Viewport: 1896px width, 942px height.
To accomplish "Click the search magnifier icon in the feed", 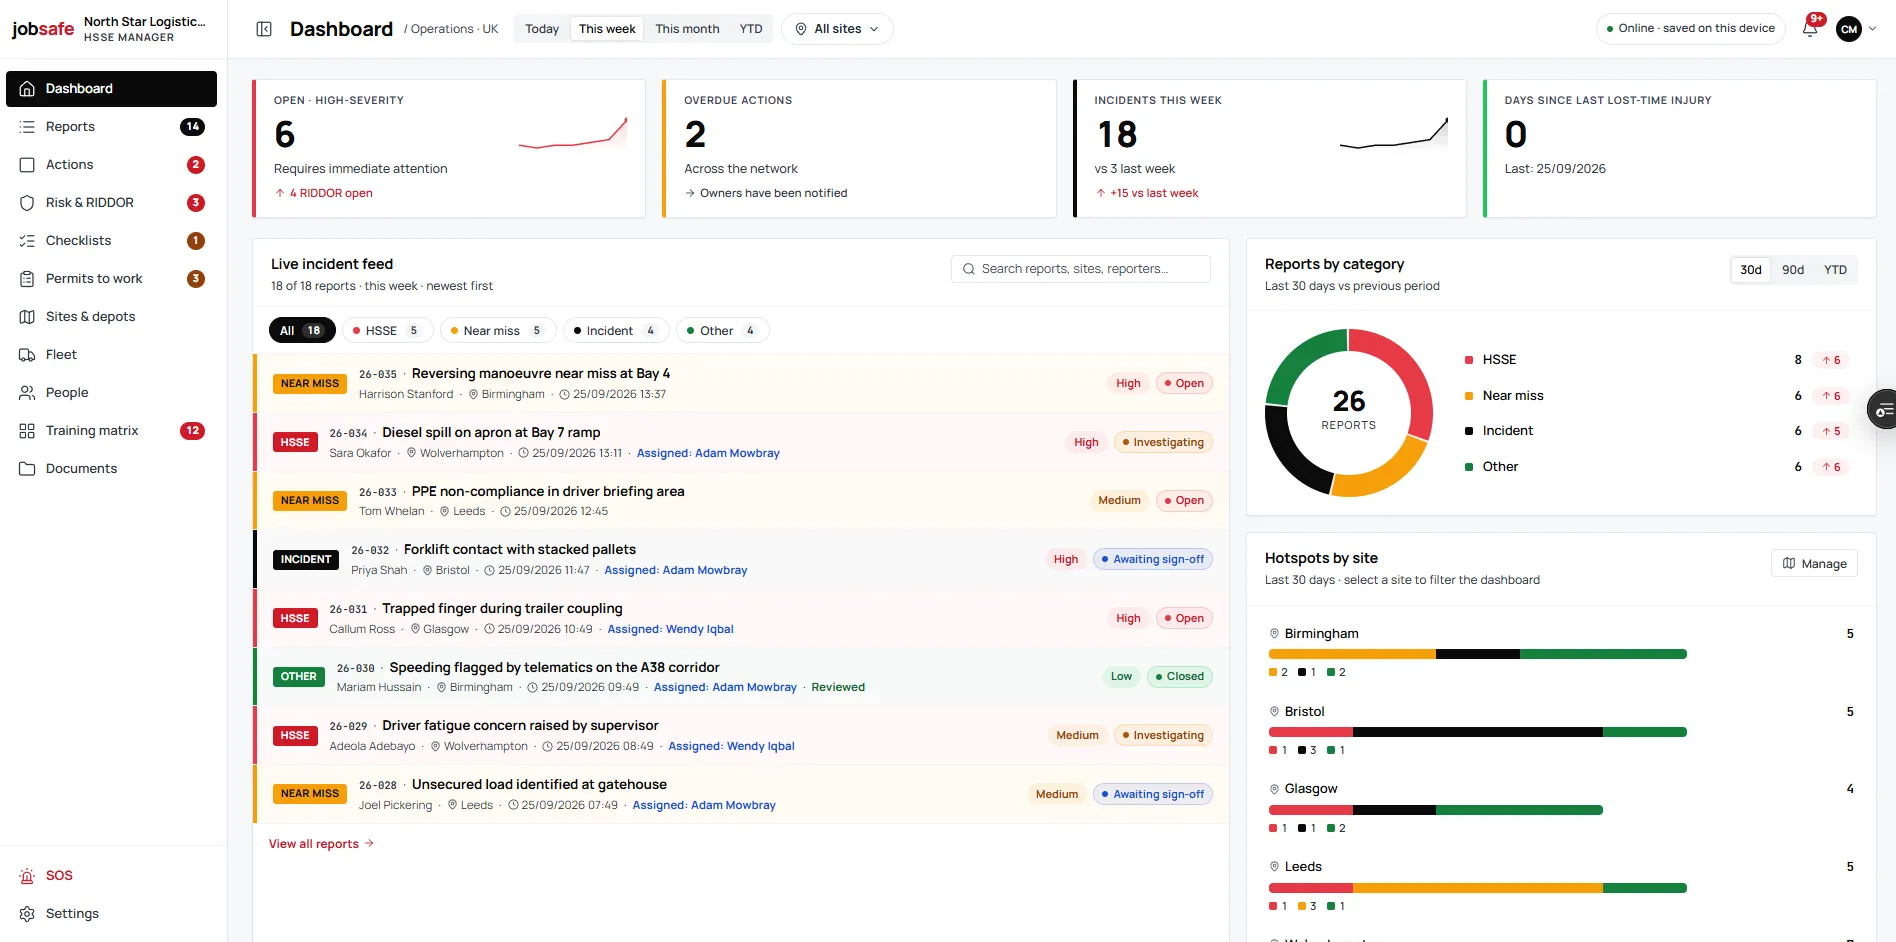I will click(968, 269).
